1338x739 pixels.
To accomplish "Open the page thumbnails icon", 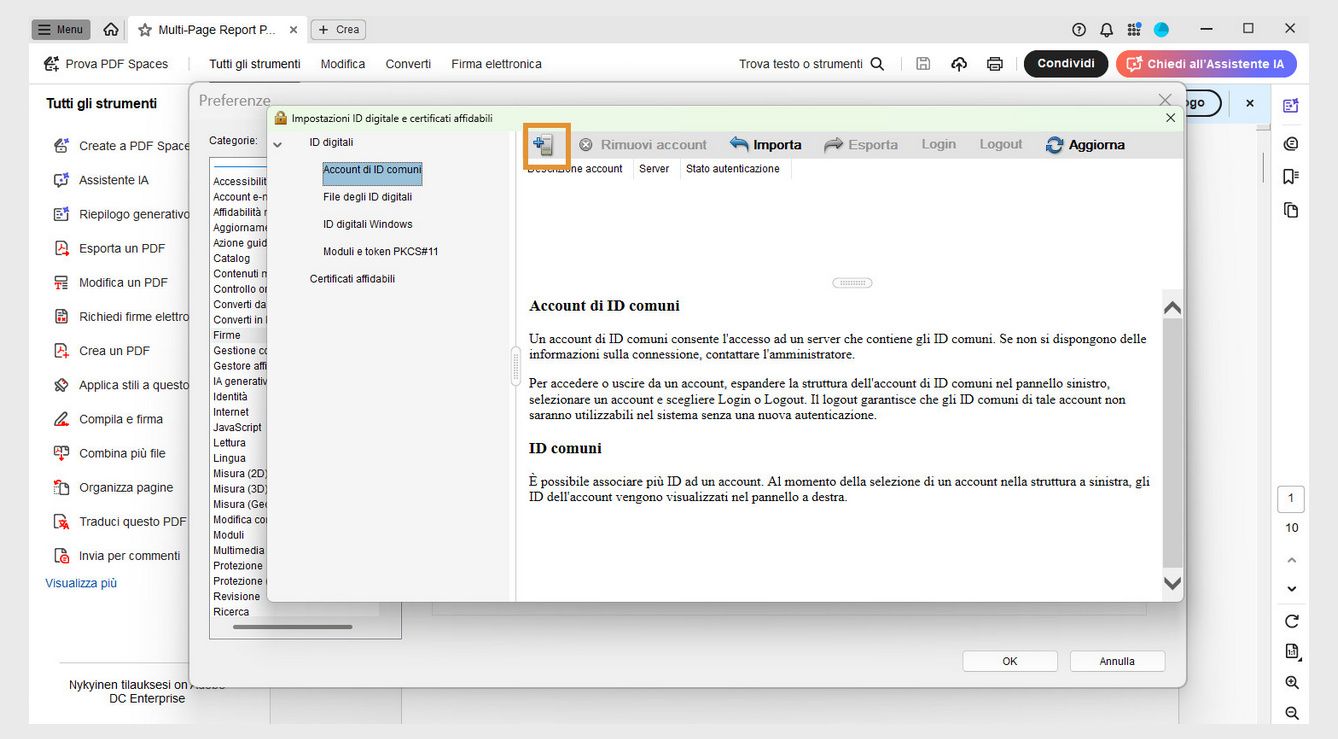I will pos(1290,210).
